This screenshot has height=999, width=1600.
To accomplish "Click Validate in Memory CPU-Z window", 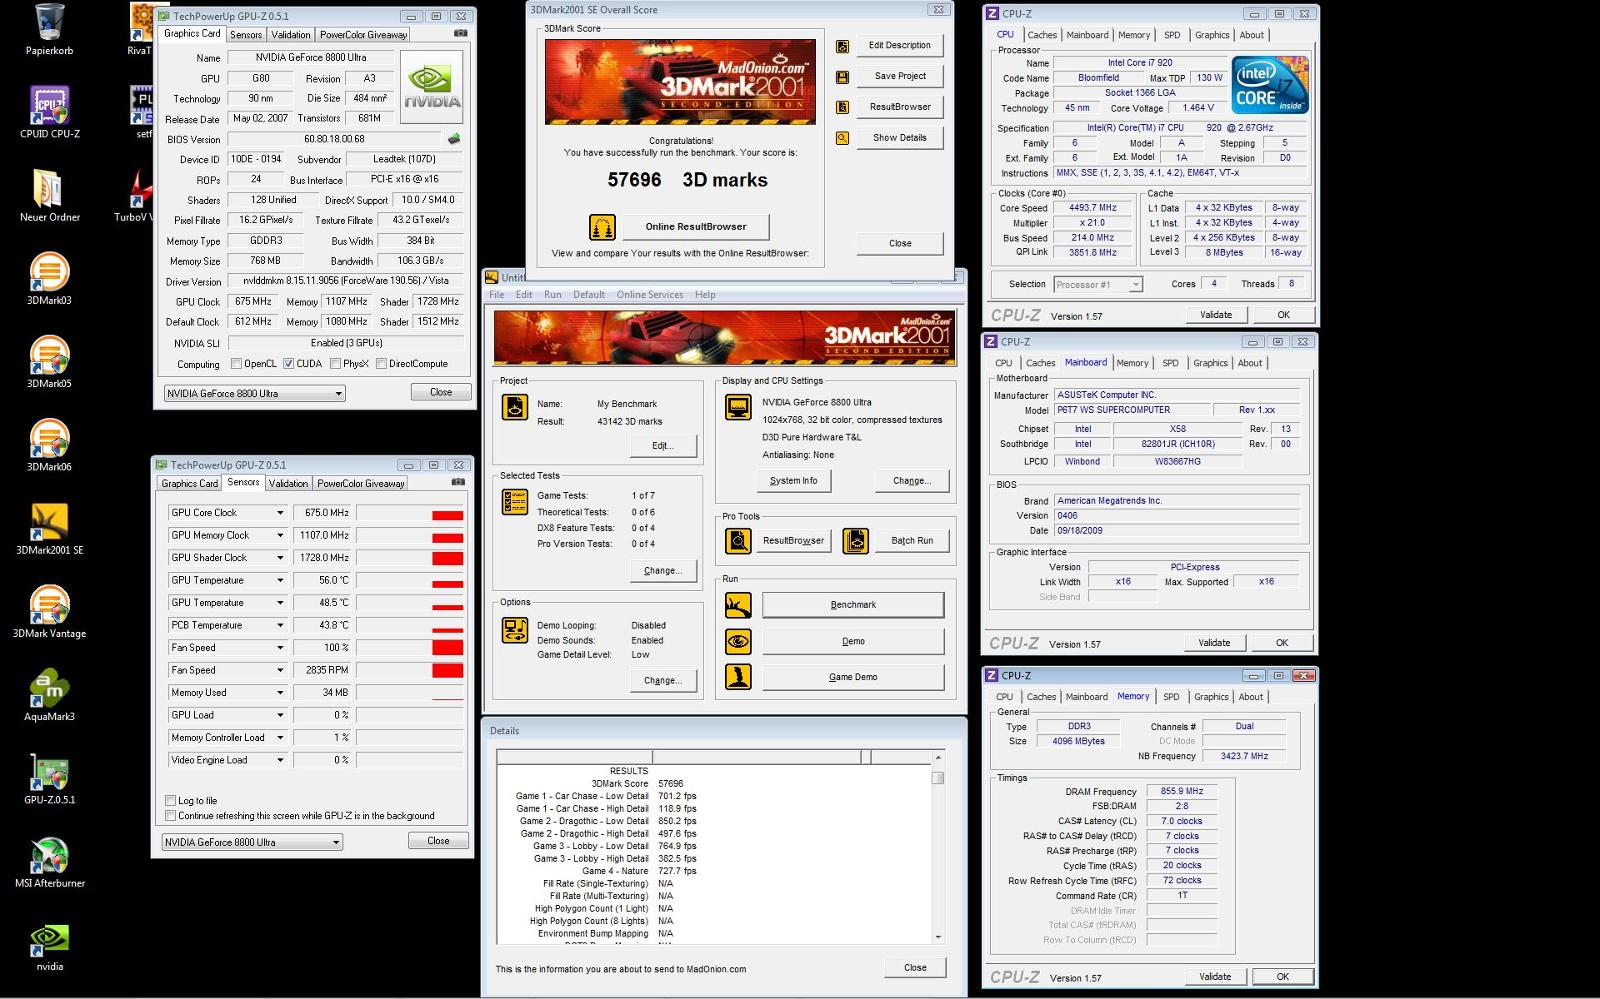I will 1215,977.
